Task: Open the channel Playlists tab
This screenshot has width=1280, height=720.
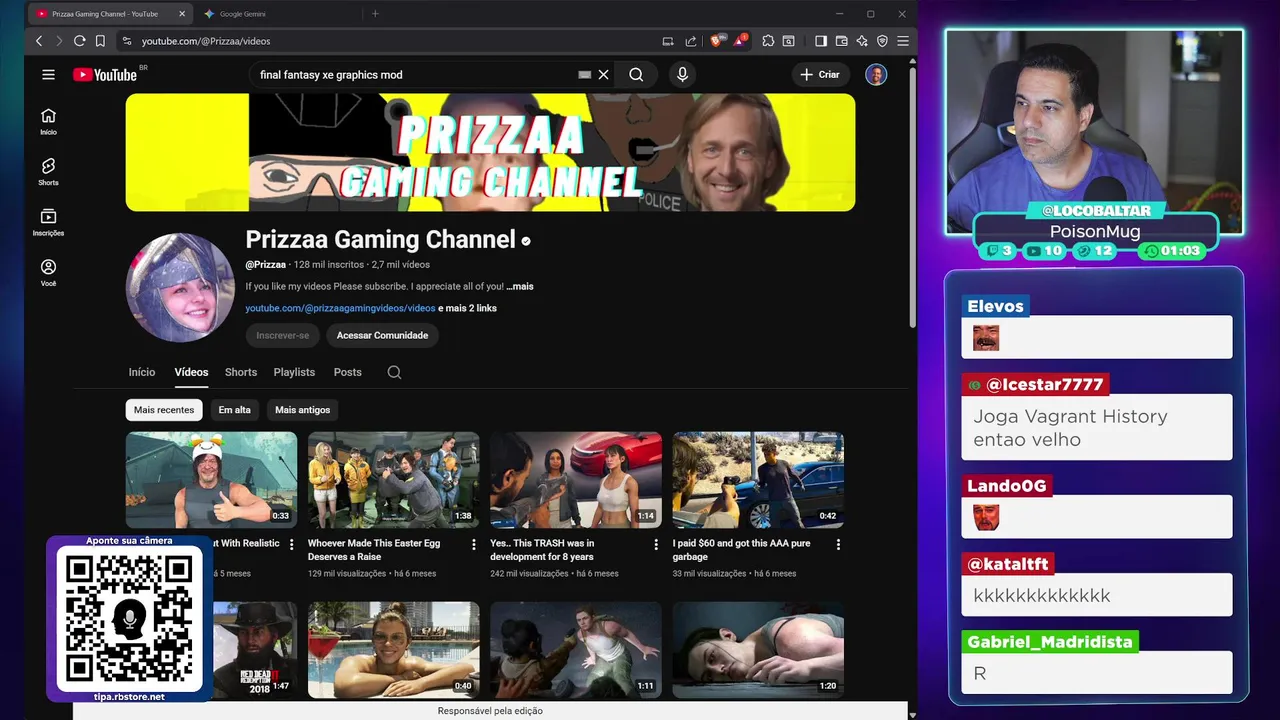Action: [294, 372]
